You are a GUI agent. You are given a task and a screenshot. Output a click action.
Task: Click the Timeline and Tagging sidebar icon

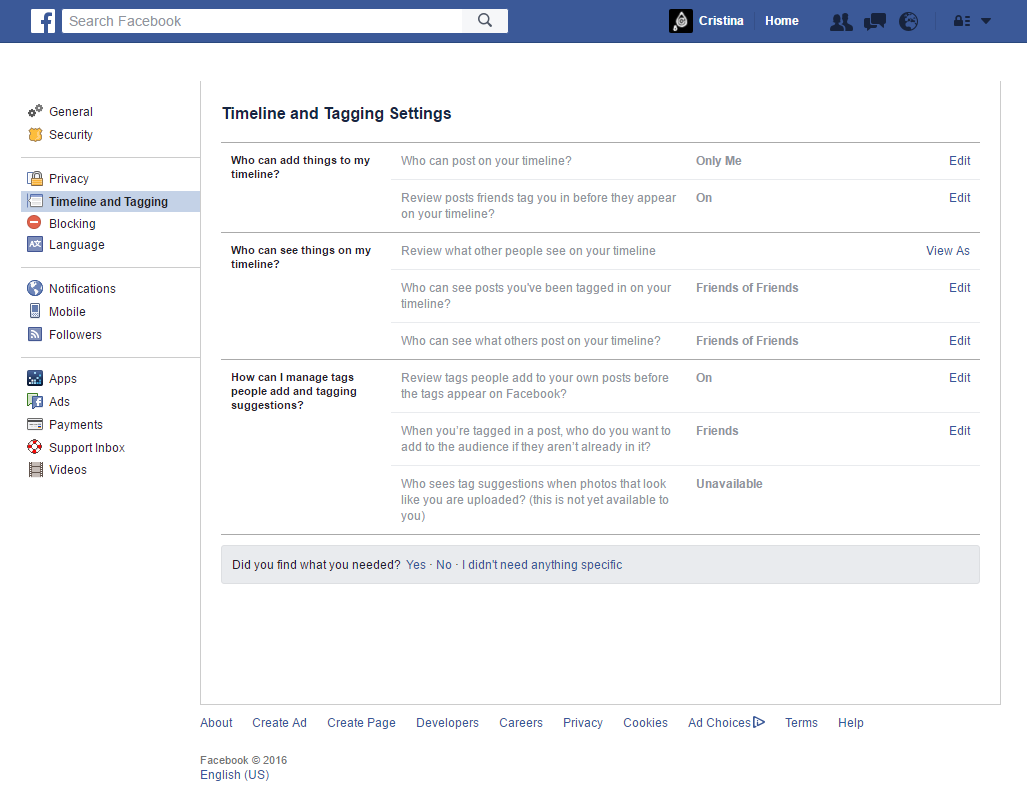tap(35, 201)
